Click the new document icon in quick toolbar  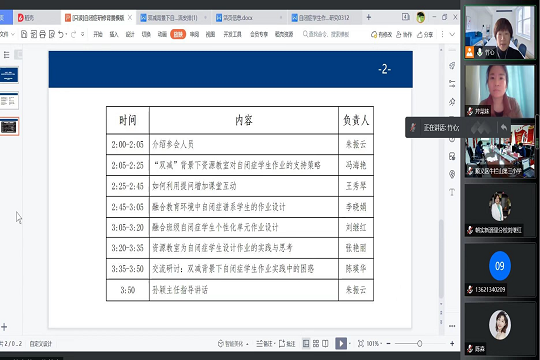(x=24, y=34)
